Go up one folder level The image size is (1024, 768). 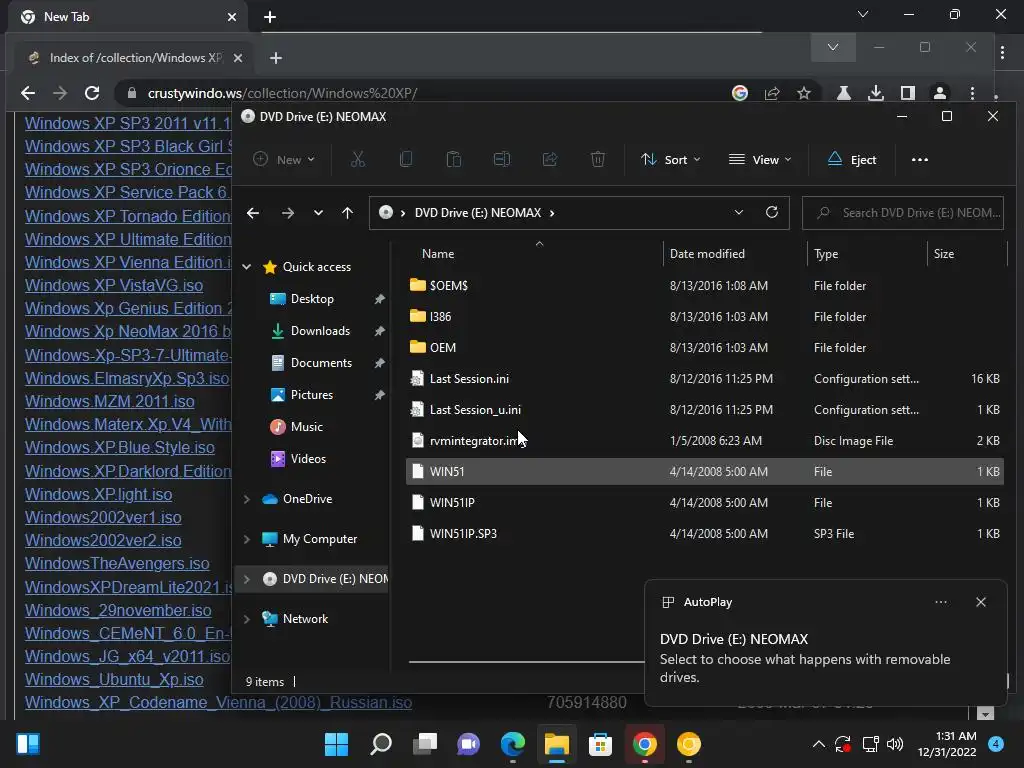pos(347,213)
